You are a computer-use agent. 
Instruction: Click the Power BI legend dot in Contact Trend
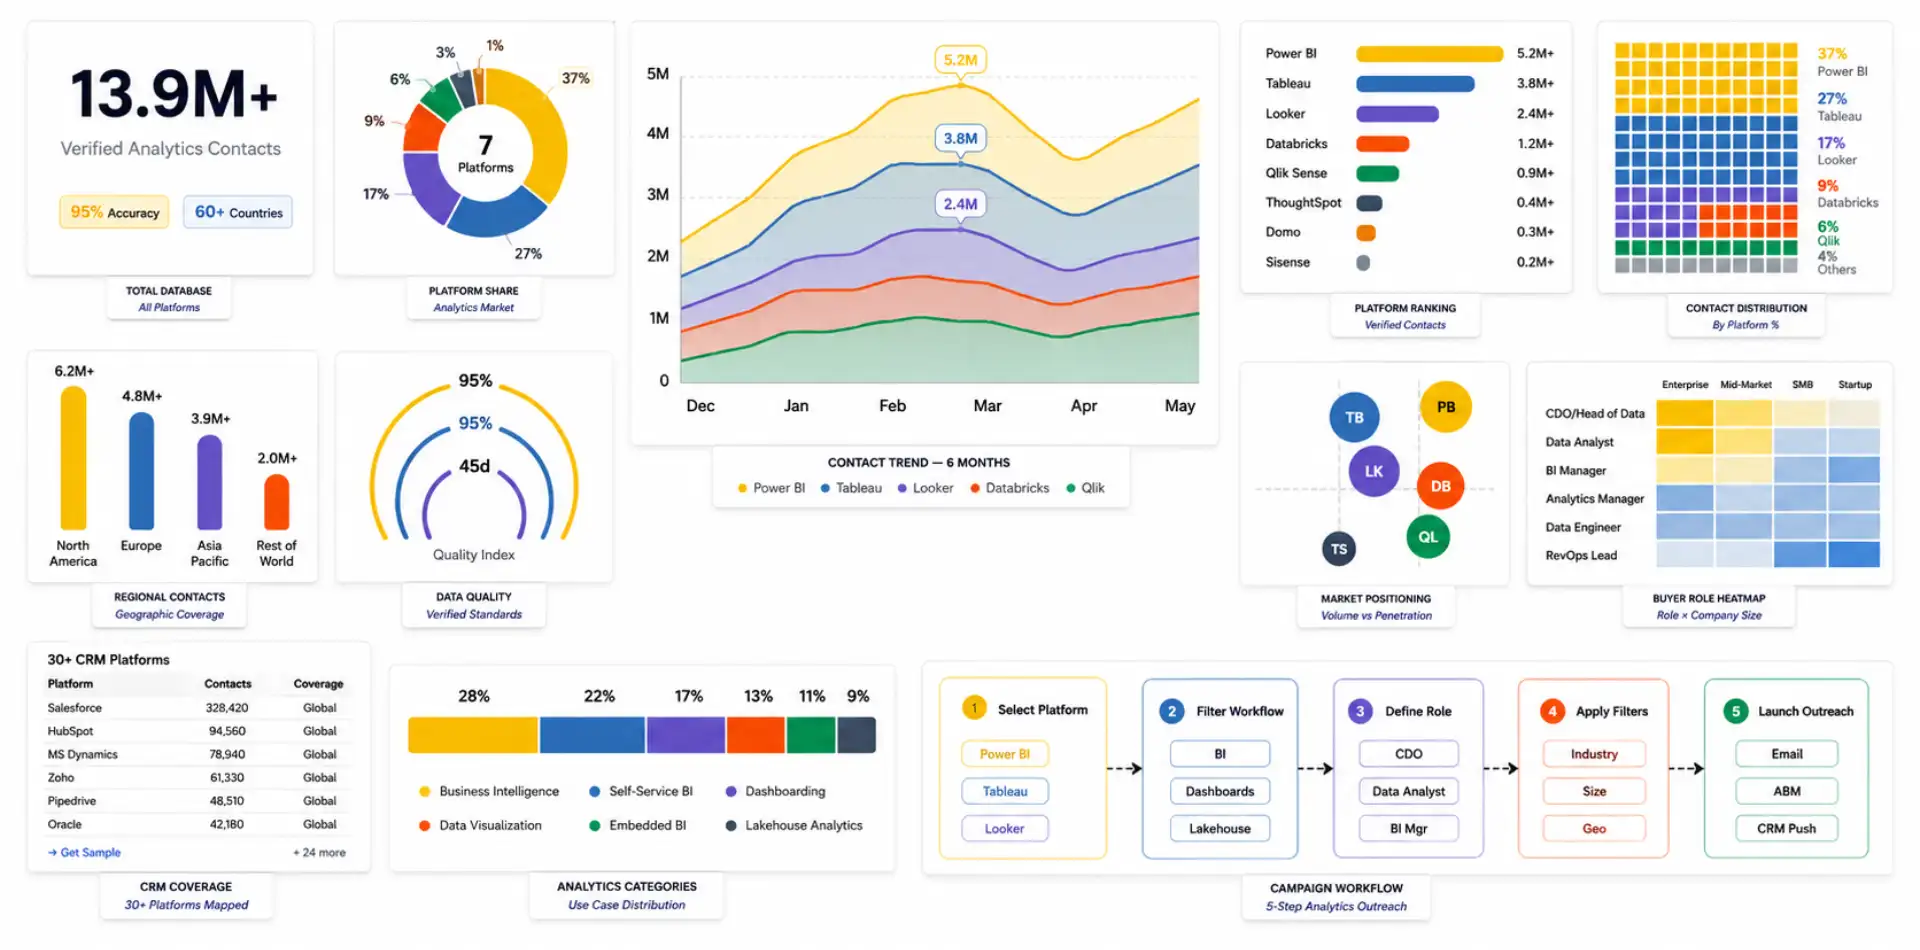[742, 488]
